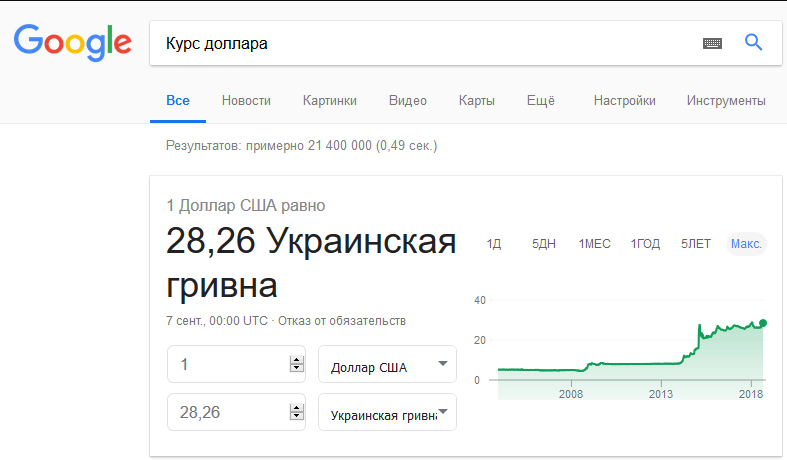Click the Google logo
This screenshot has width=787, height=460.
click(73, 42)
